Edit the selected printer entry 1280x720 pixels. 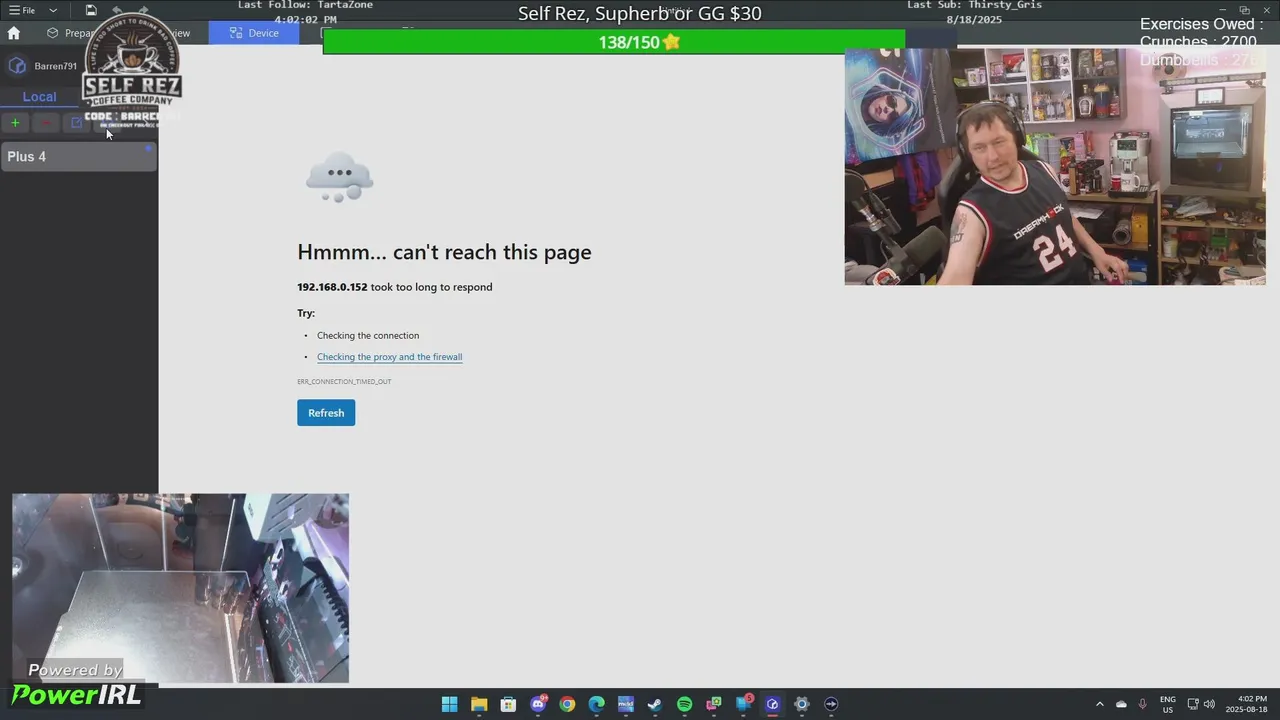76,123
